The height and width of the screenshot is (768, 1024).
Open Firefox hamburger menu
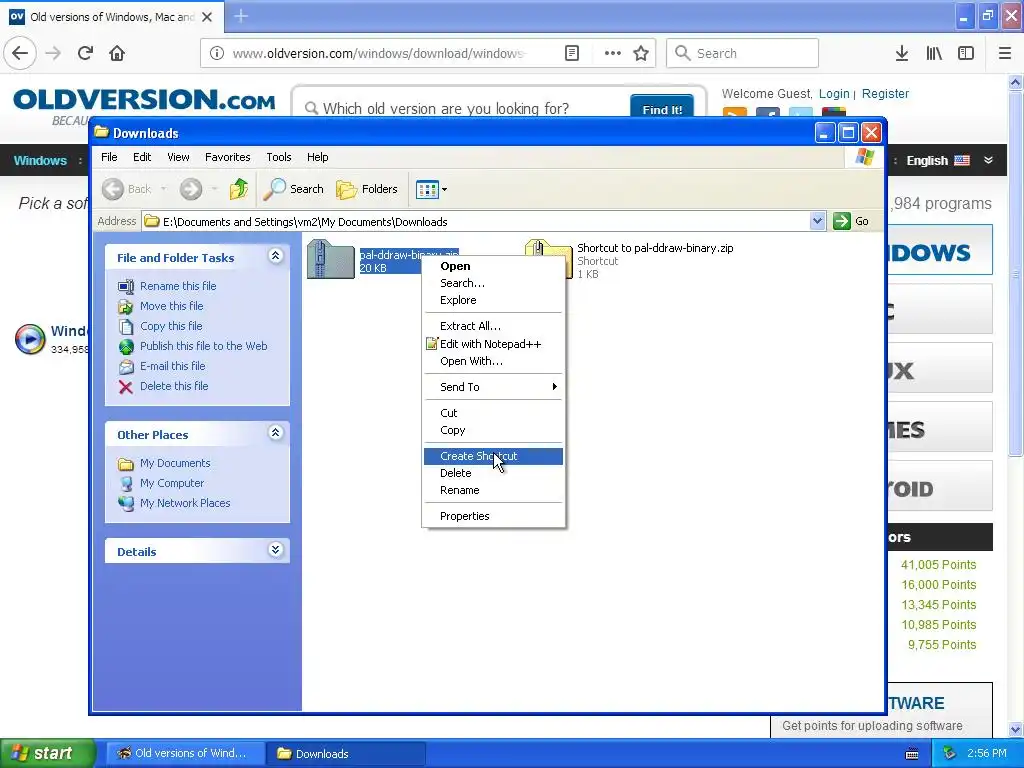click(1004, 53)
